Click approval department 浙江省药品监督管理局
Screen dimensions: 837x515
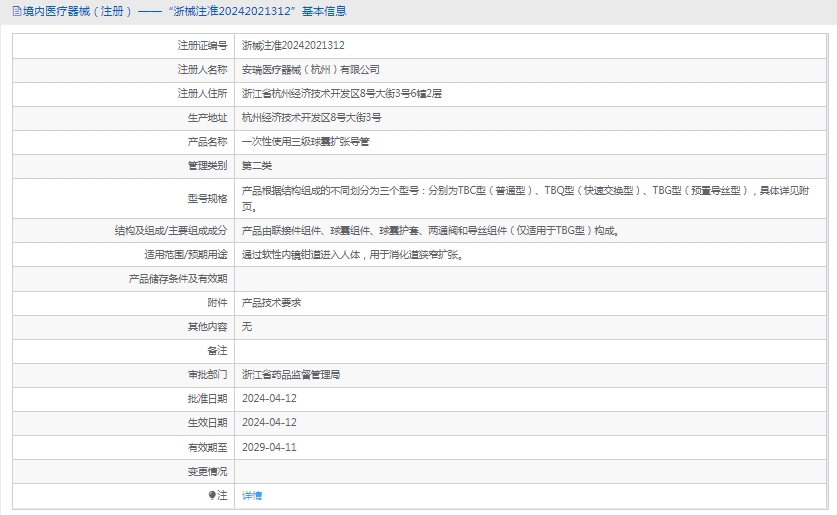point(291,375)
